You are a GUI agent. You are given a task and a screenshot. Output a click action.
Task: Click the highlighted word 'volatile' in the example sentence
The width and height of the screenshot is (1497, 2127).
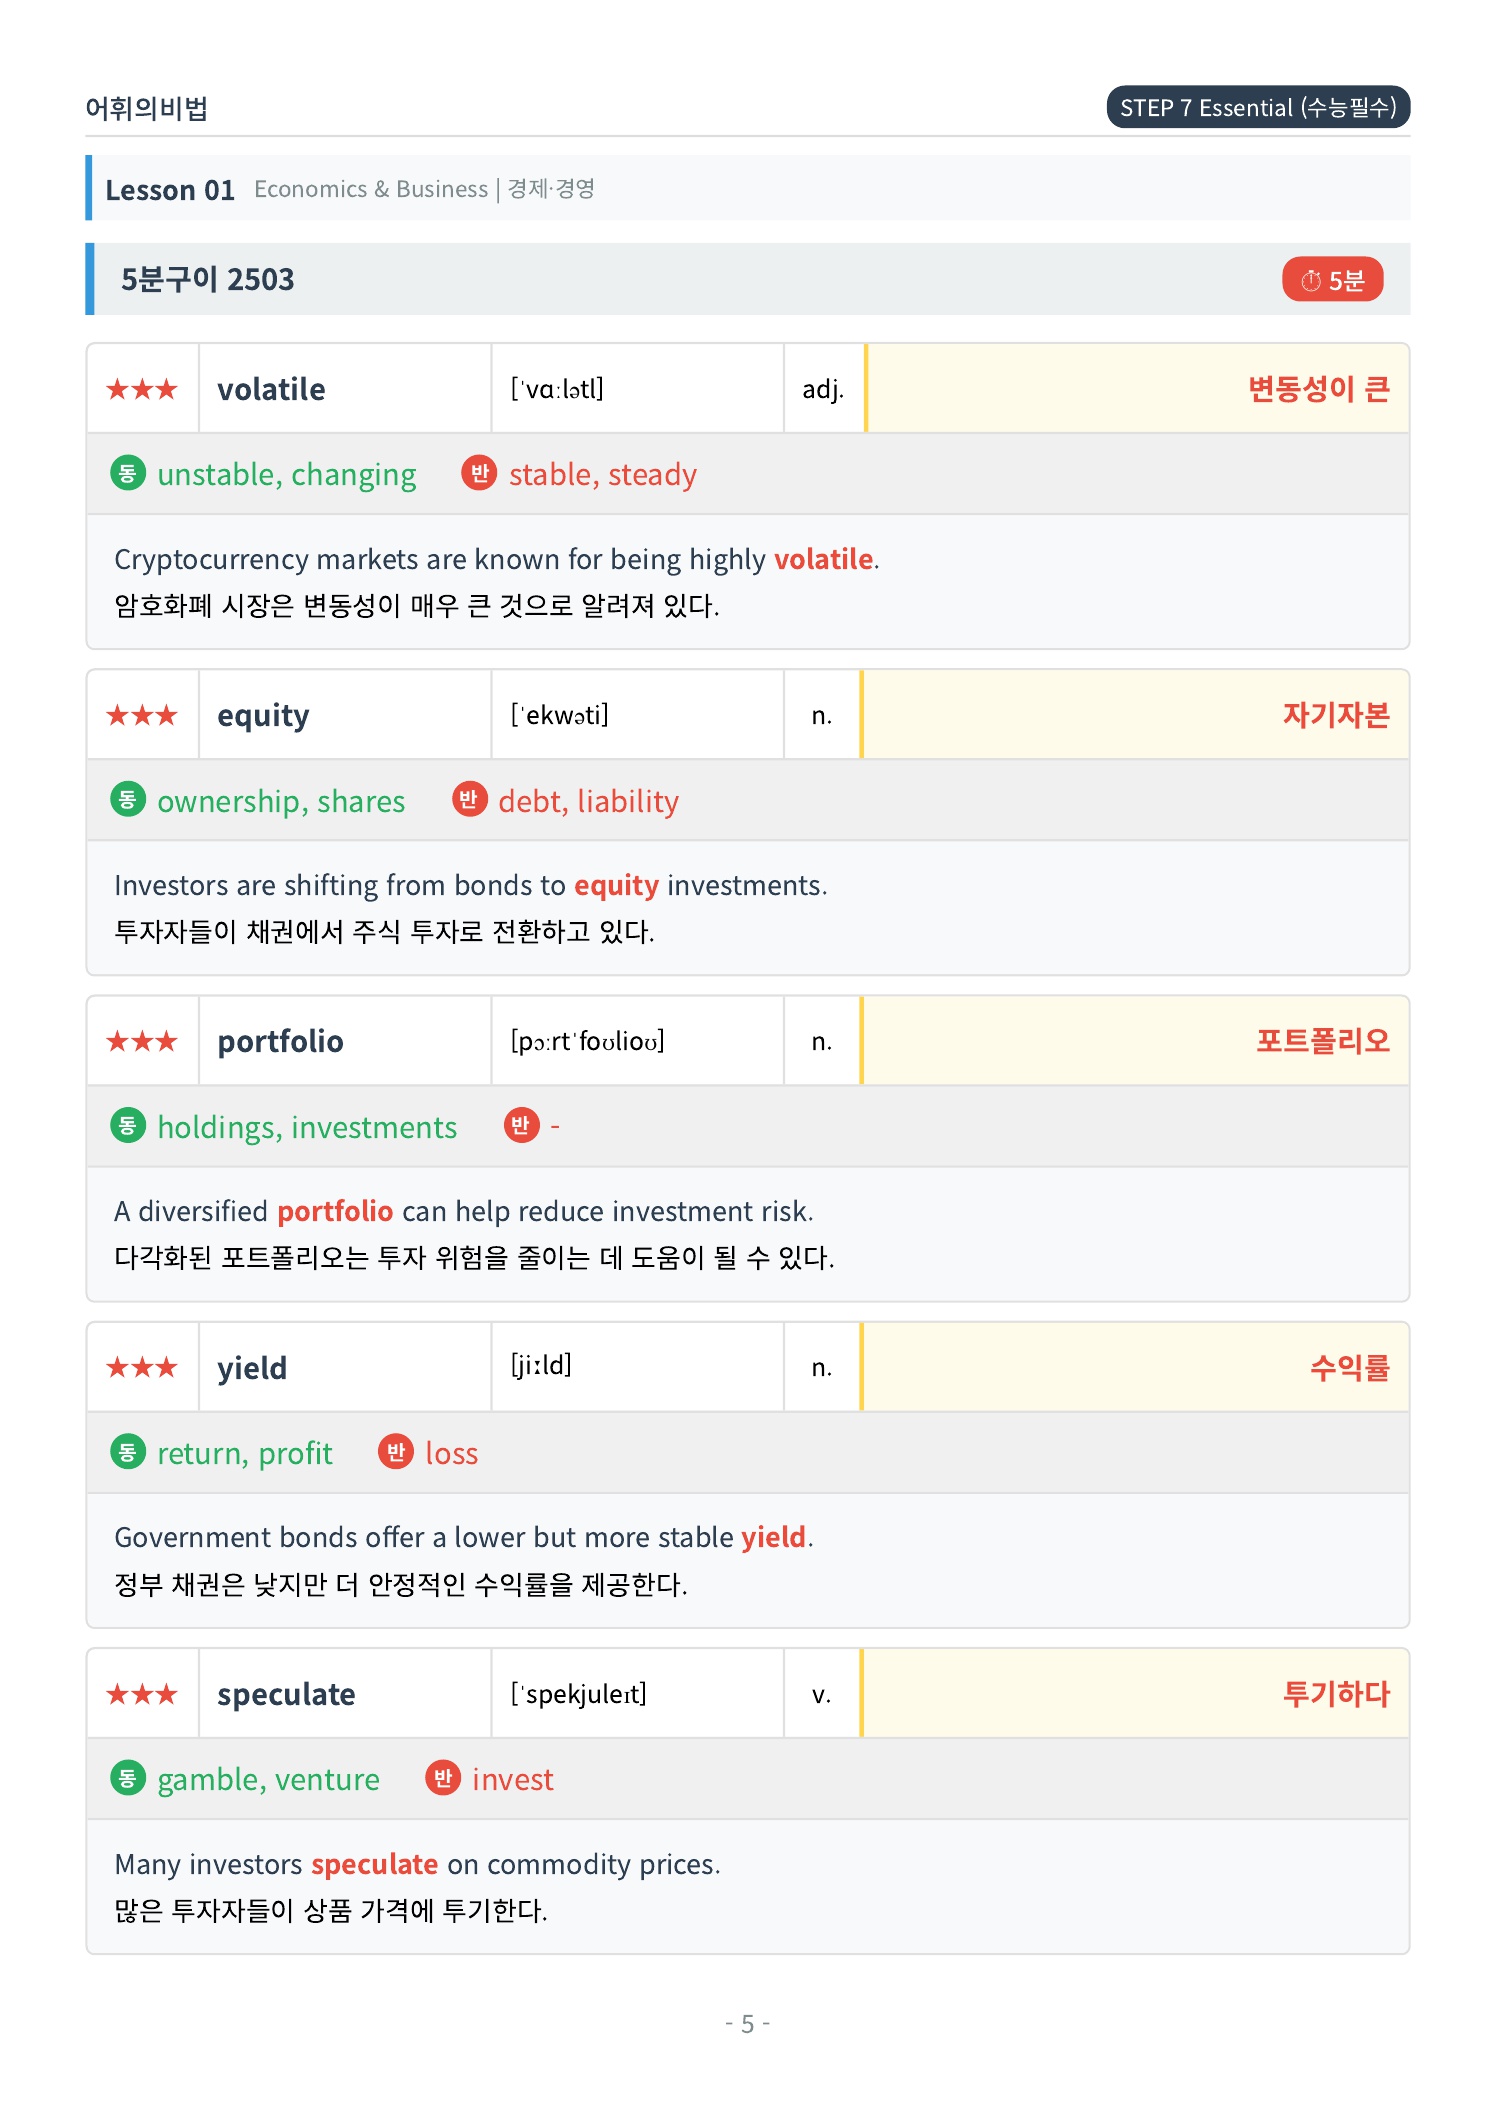tap(824, 559)
